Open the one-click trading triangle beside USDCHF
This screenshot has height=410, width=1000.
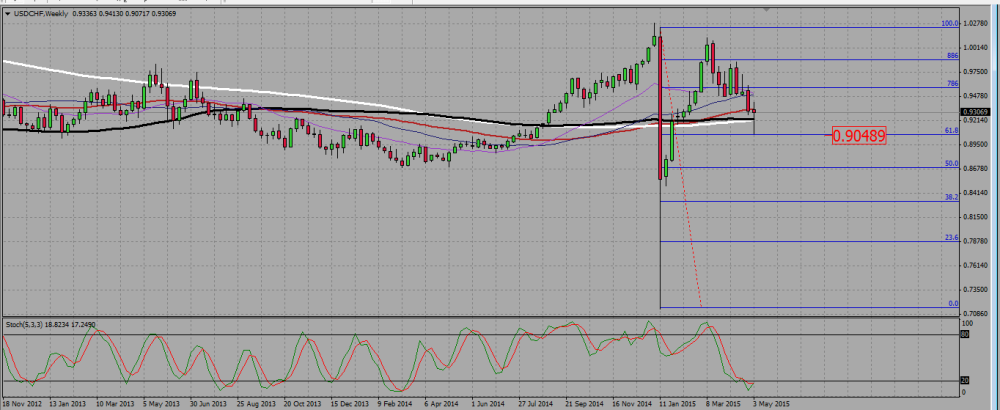click(x=7, y=13)
